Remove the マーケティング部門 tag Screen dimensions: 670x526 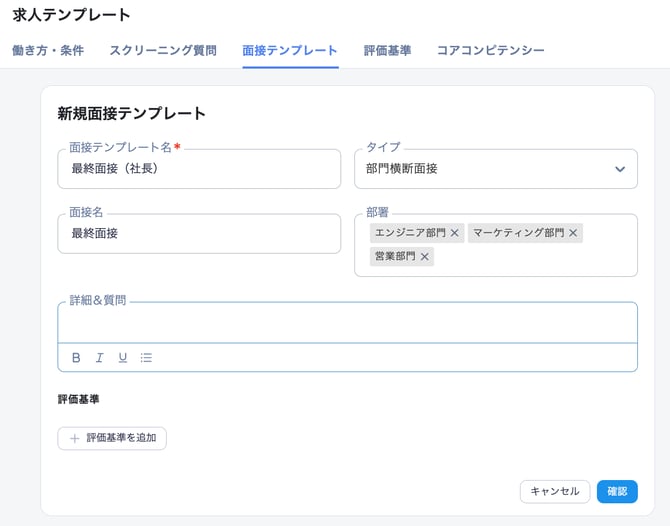573,233
